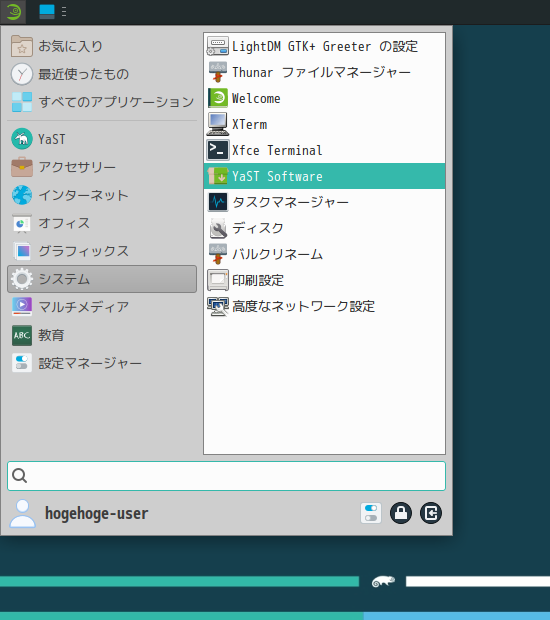Launch ディスク disks utility
550x620 pixels.
tap(325, 228)
